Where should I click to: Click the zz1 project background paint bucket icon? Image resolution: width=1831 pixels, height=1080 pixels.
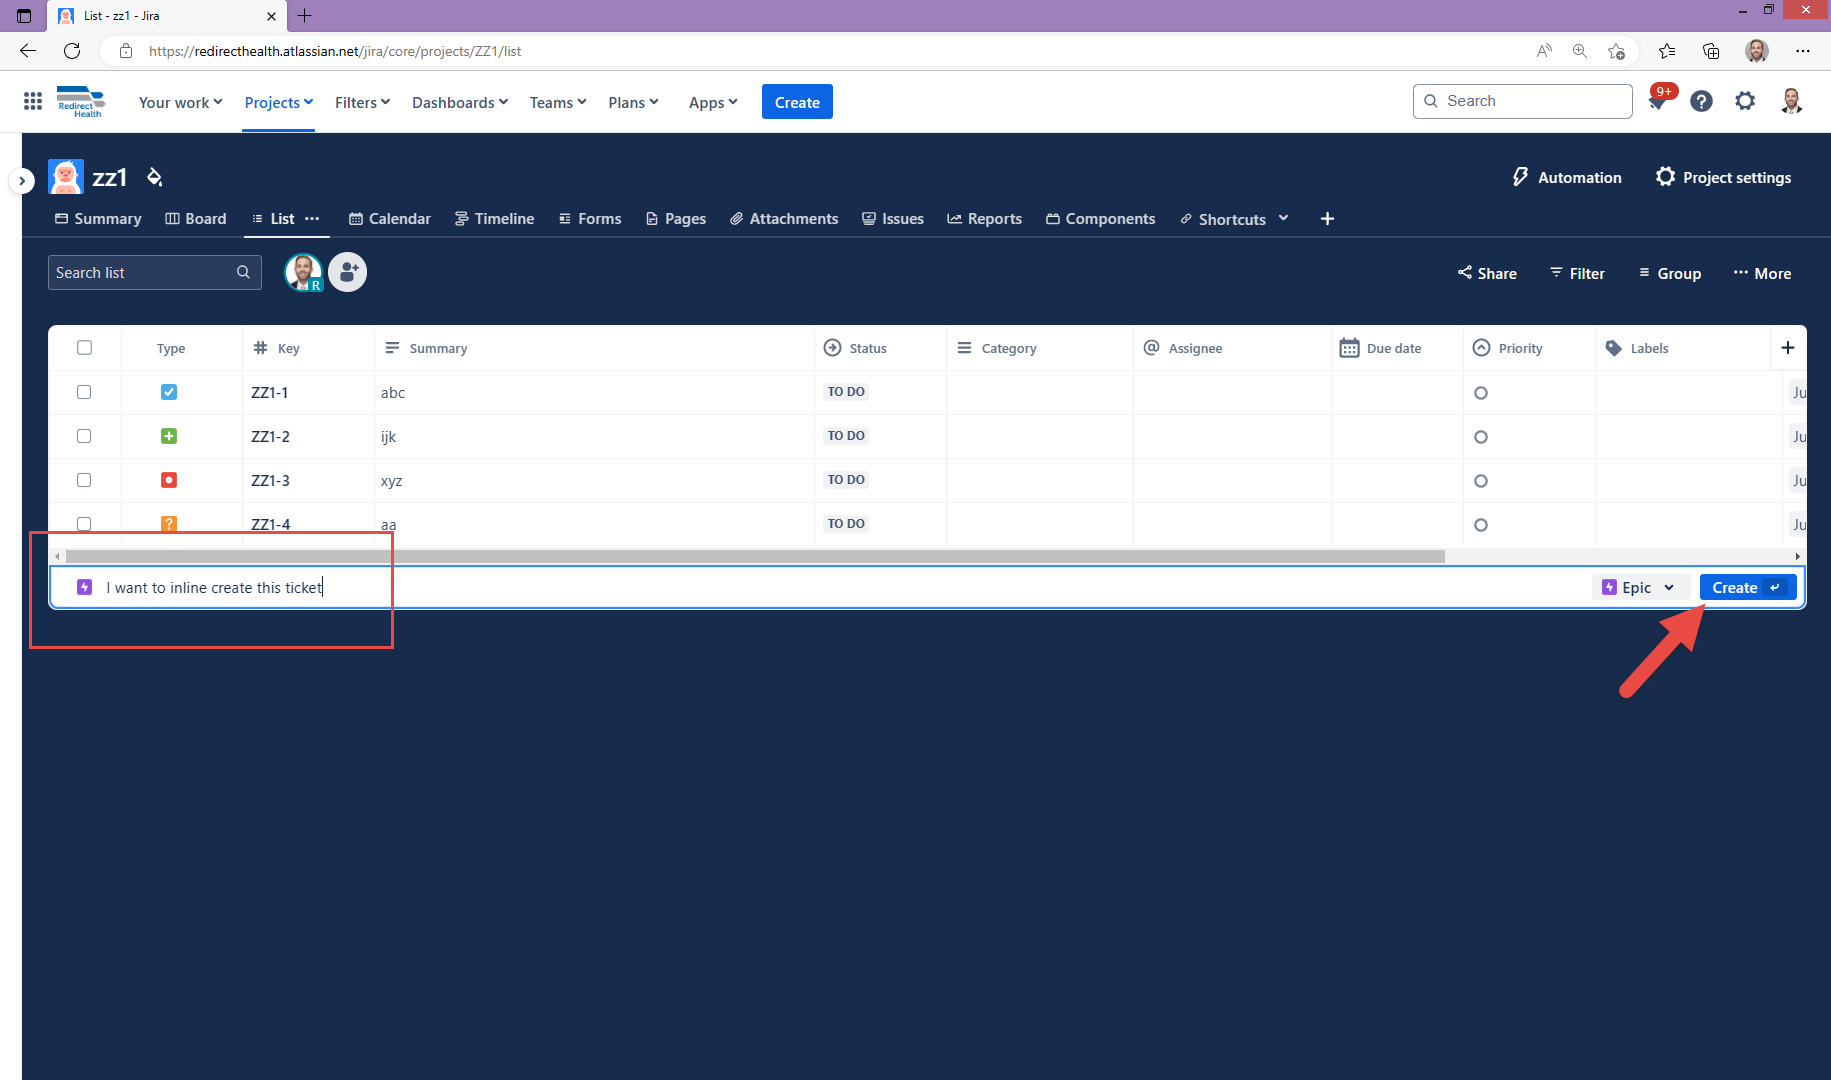[154, 177]
